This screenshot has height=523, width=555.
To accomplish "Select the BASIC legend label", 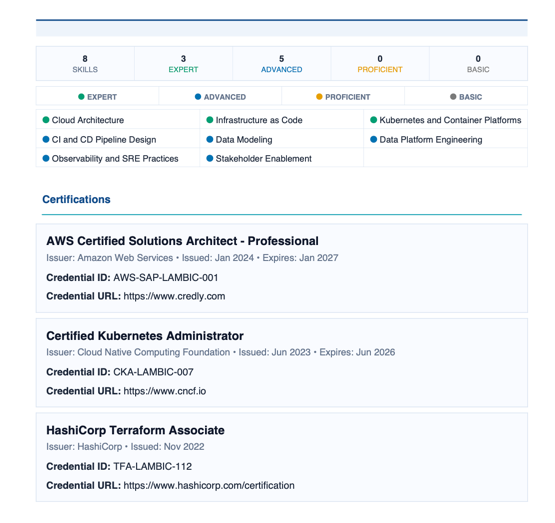I will point(470,97).
